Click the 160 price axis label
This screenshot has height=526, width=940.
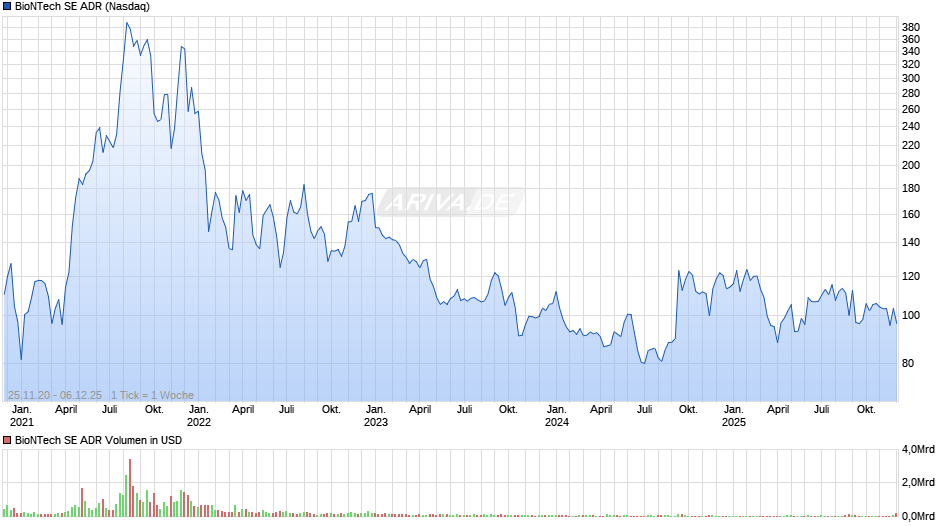[x=911, y=214]
